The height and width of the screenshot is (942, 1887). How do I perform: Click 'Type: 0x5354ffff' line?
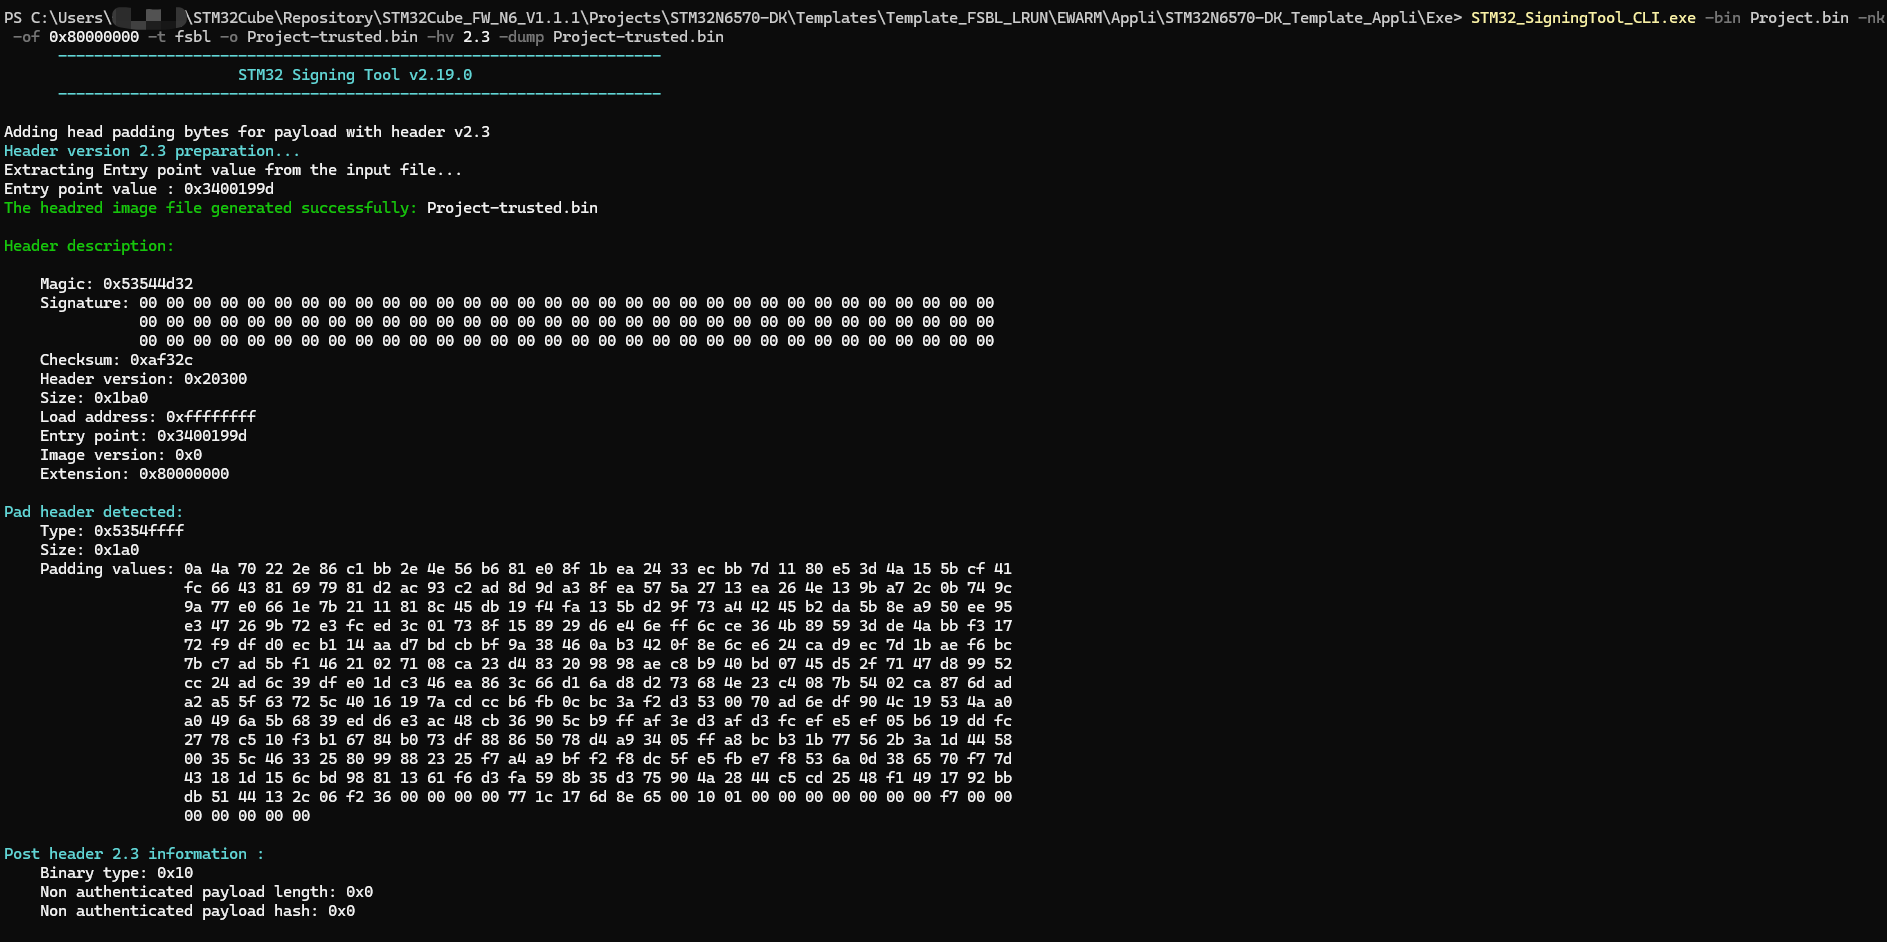point(112,531)
